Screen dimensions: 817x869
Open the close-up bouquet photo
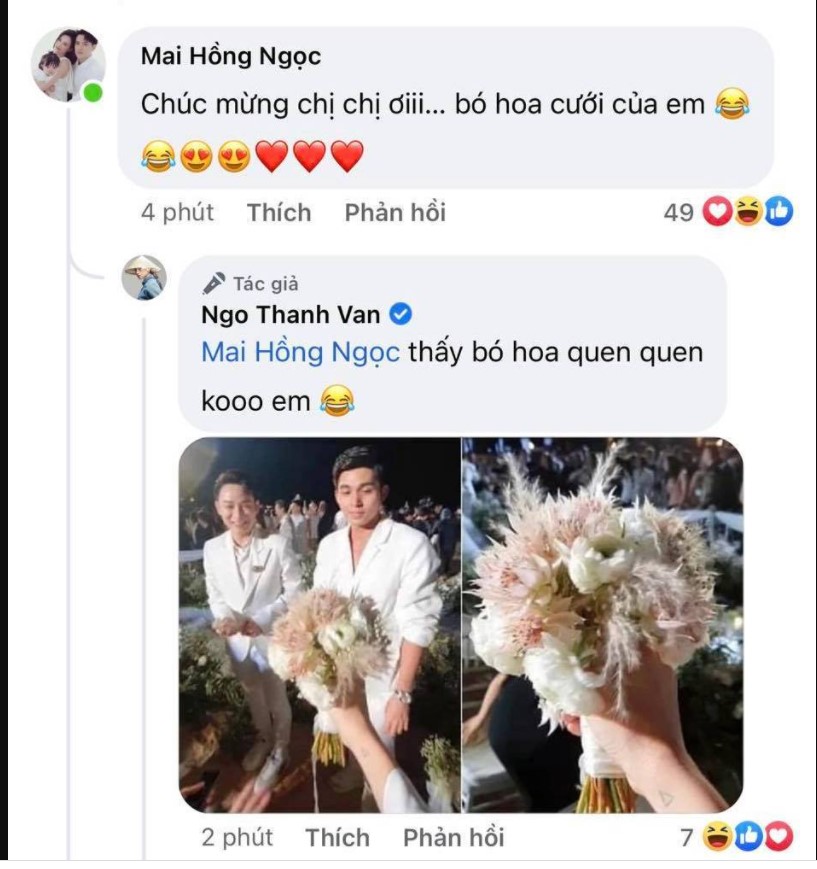[x=603, y=624]
